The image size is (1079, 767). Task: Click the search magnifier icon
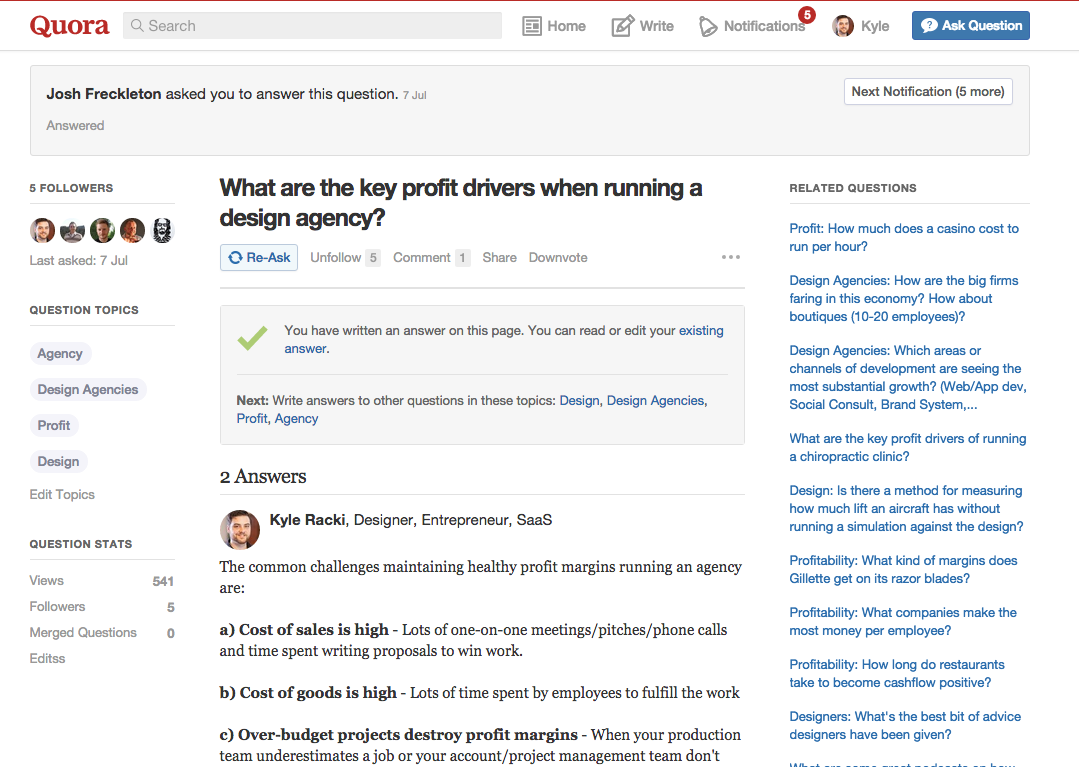(x=137, y=25)
